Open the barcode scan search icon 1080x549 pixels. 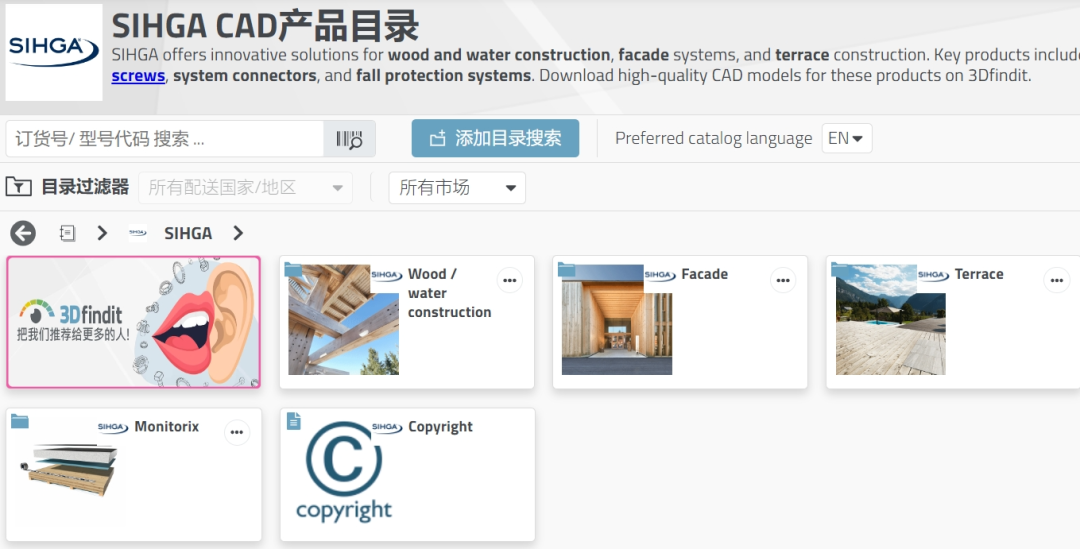[x=349, y=139]
